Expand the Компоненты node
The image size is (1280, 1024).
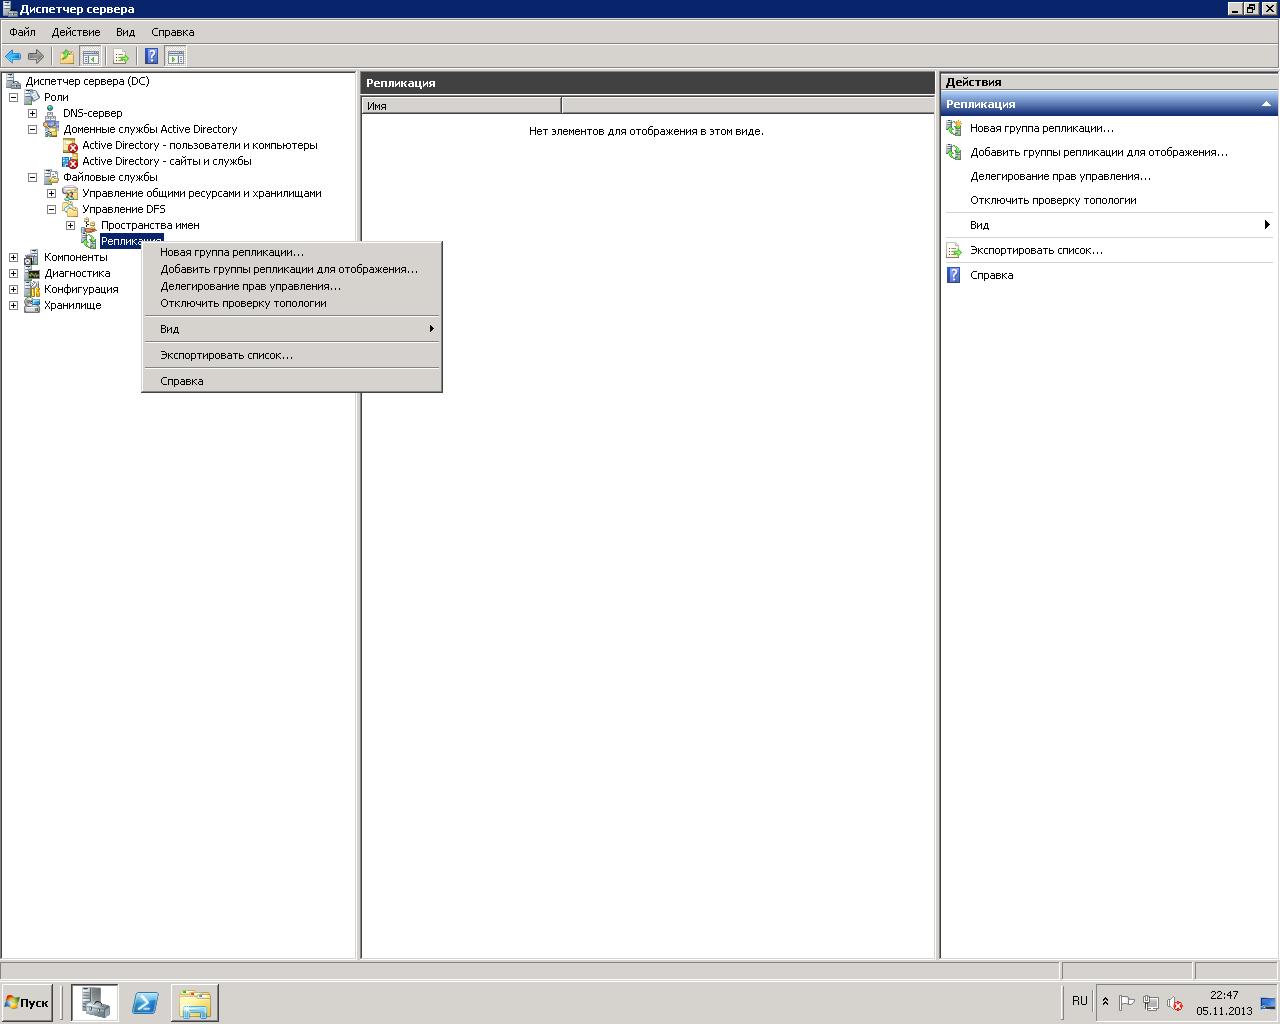coord(14,257)
